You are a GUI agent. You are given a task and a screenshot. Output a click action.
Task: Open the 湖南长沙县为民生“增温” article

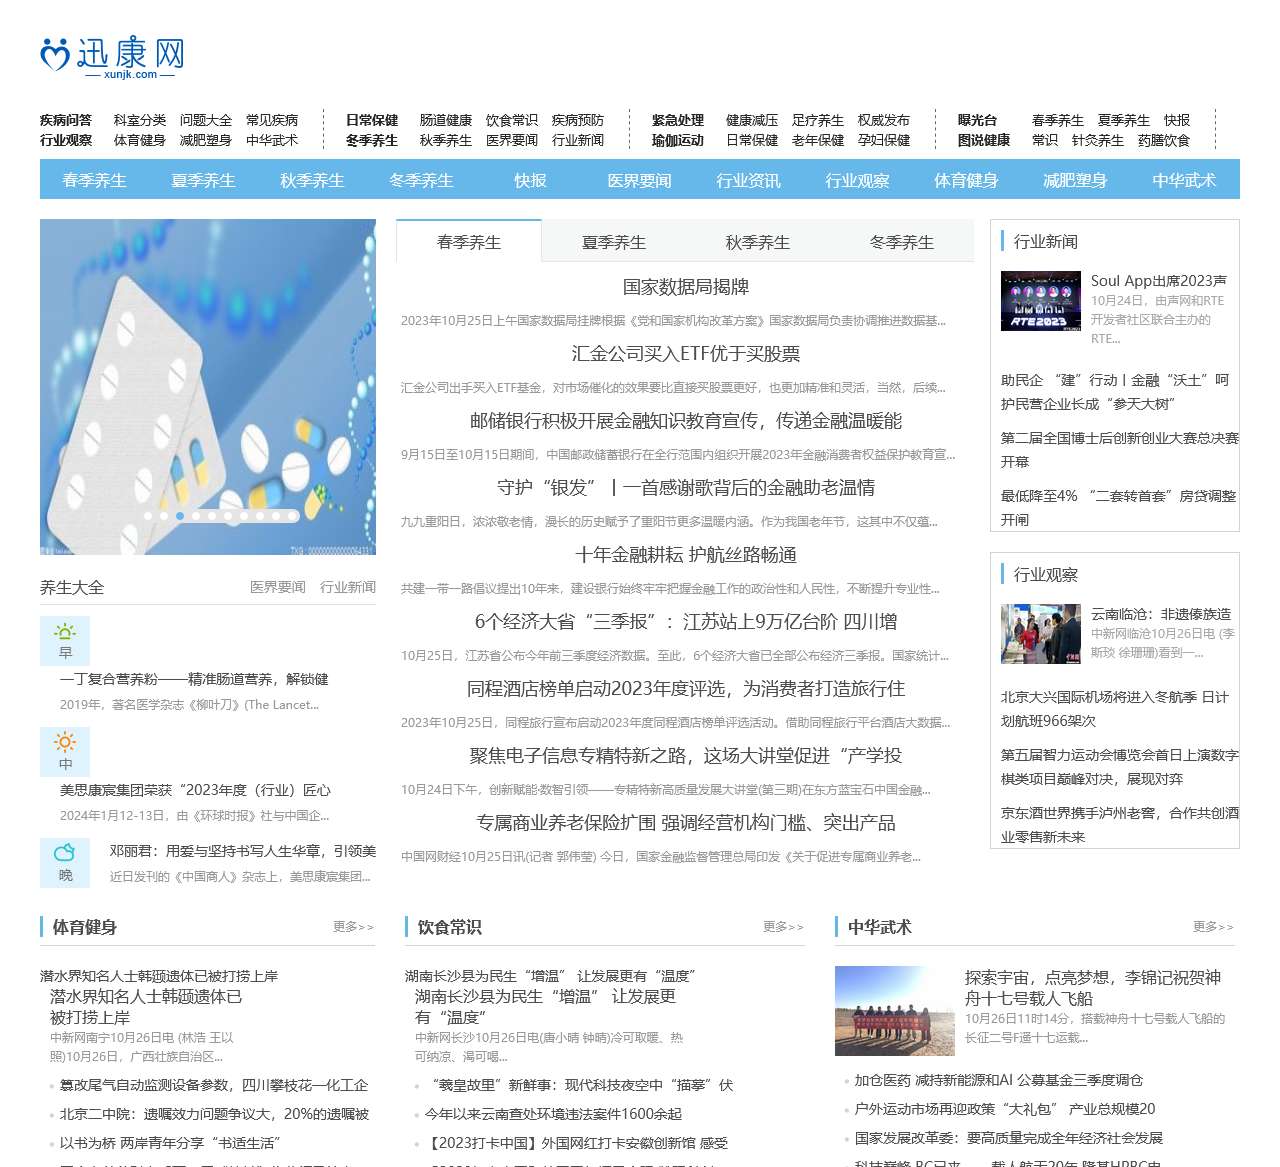(545, 1007)
